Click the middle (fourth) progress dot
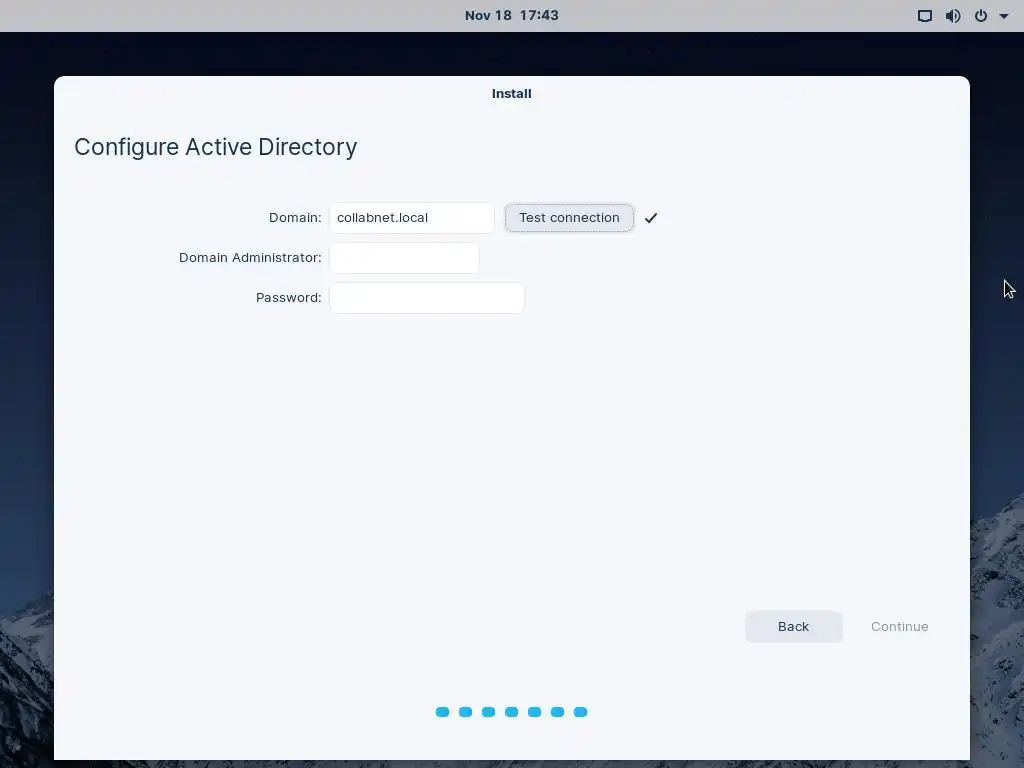Image resolution: width=1024 pixels, height=768 pixels. (511, 712)
